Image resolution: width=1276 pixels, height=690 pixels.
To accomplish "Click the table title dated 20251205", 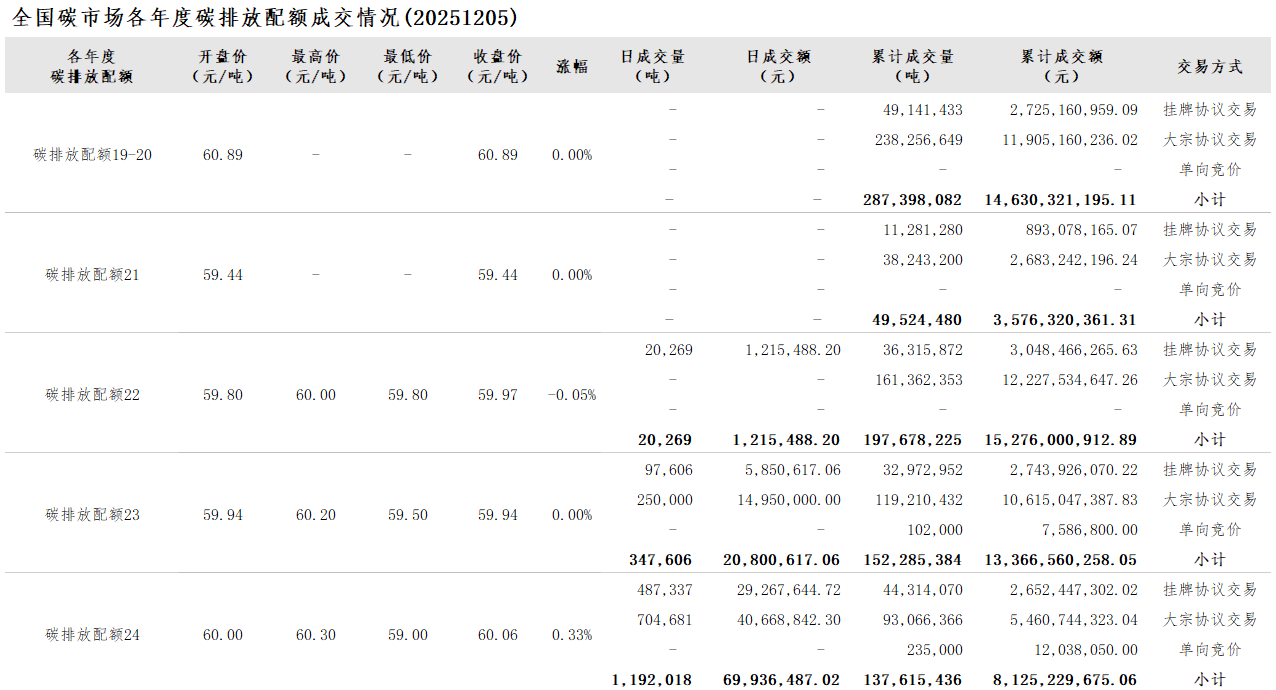I will click(265, 17).
